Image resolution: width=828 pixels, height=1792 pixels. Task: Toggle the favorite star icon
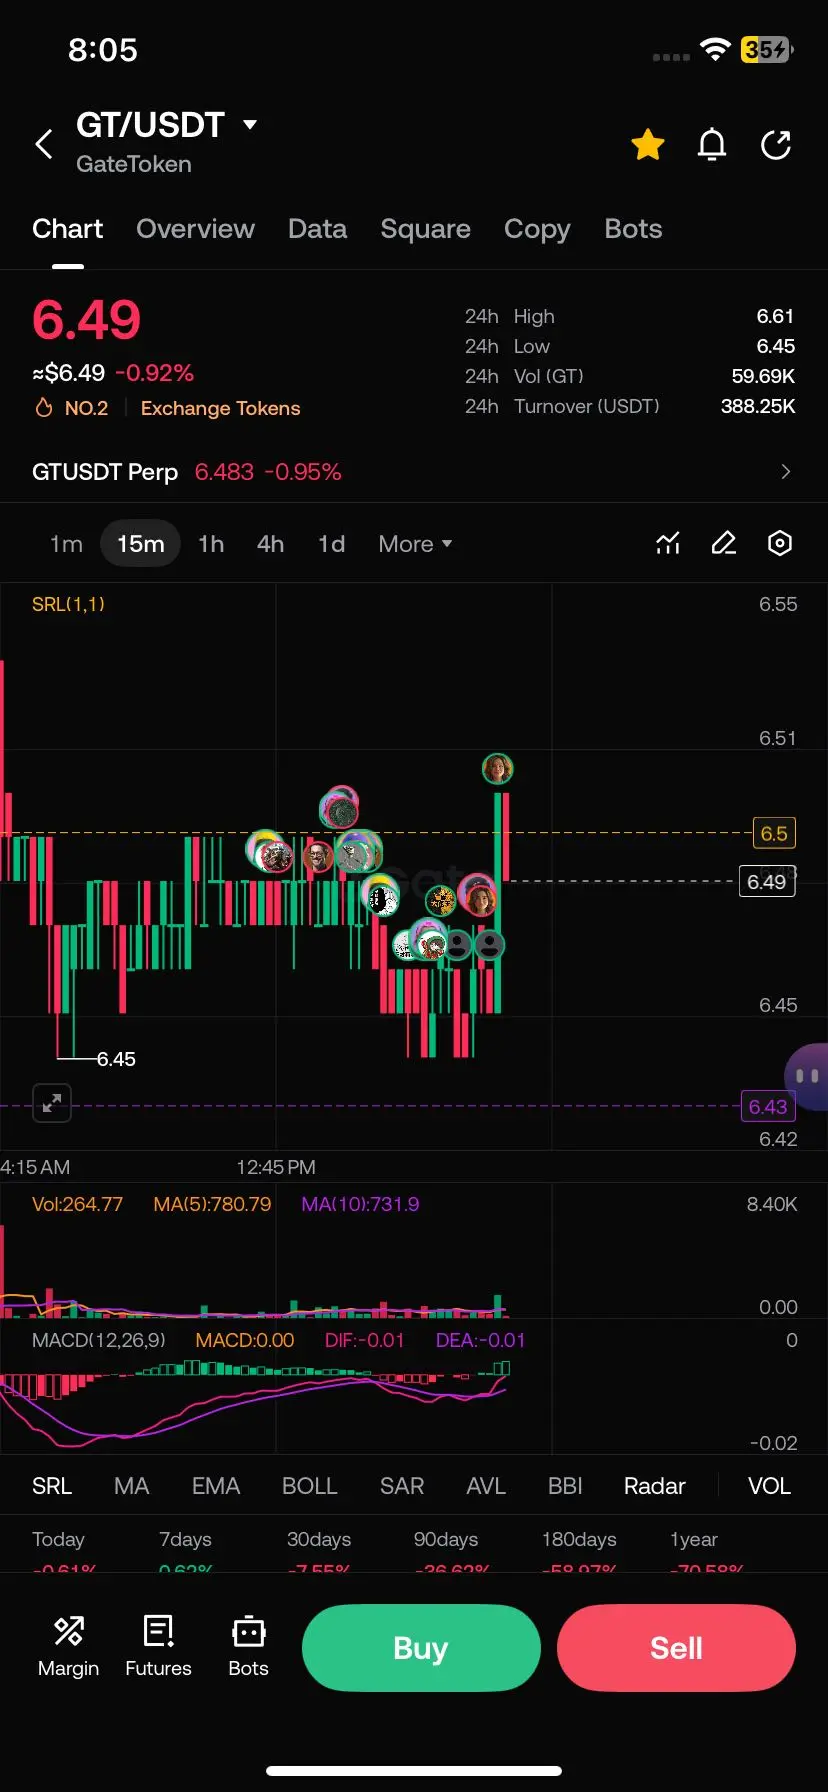point(648,145)
